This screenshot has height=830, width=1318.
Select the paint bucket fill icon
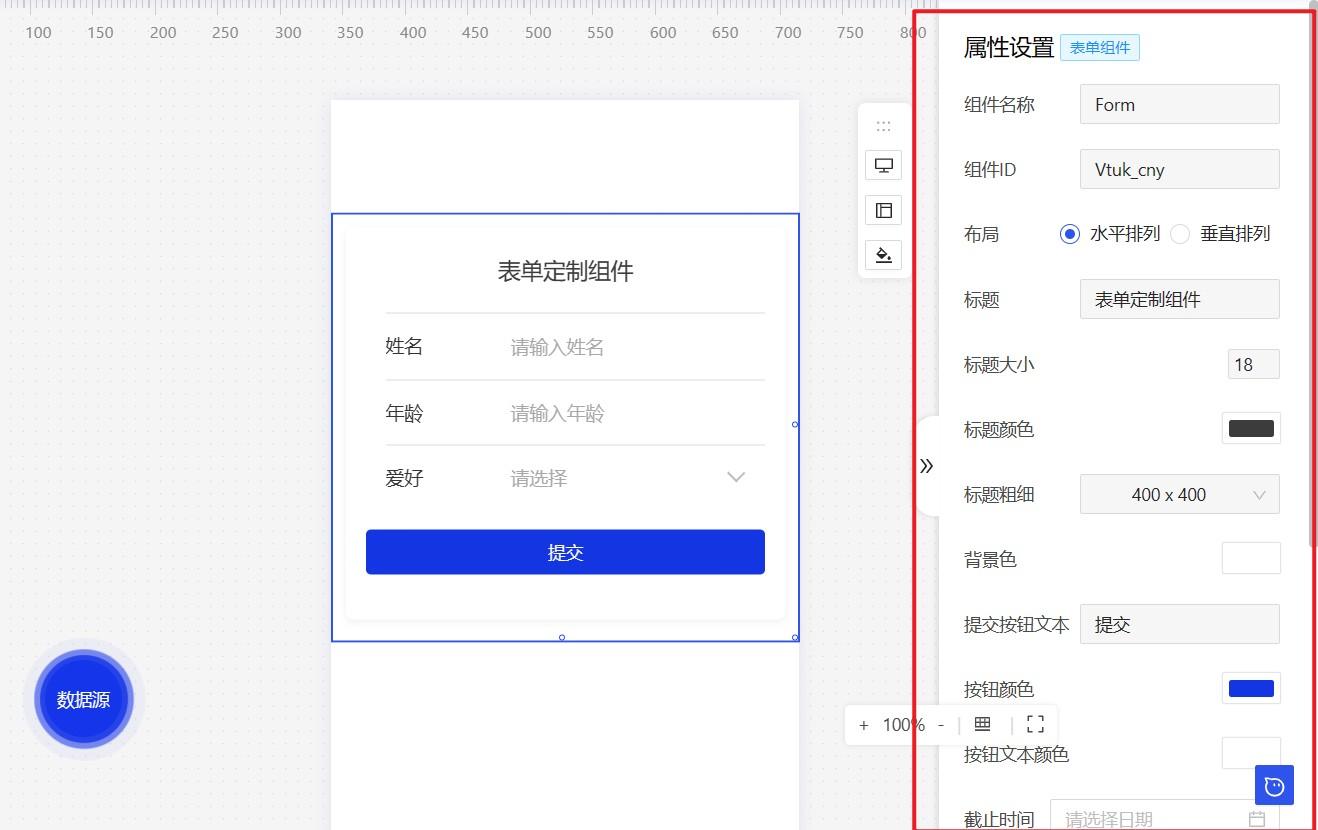[x=883, y=255]
